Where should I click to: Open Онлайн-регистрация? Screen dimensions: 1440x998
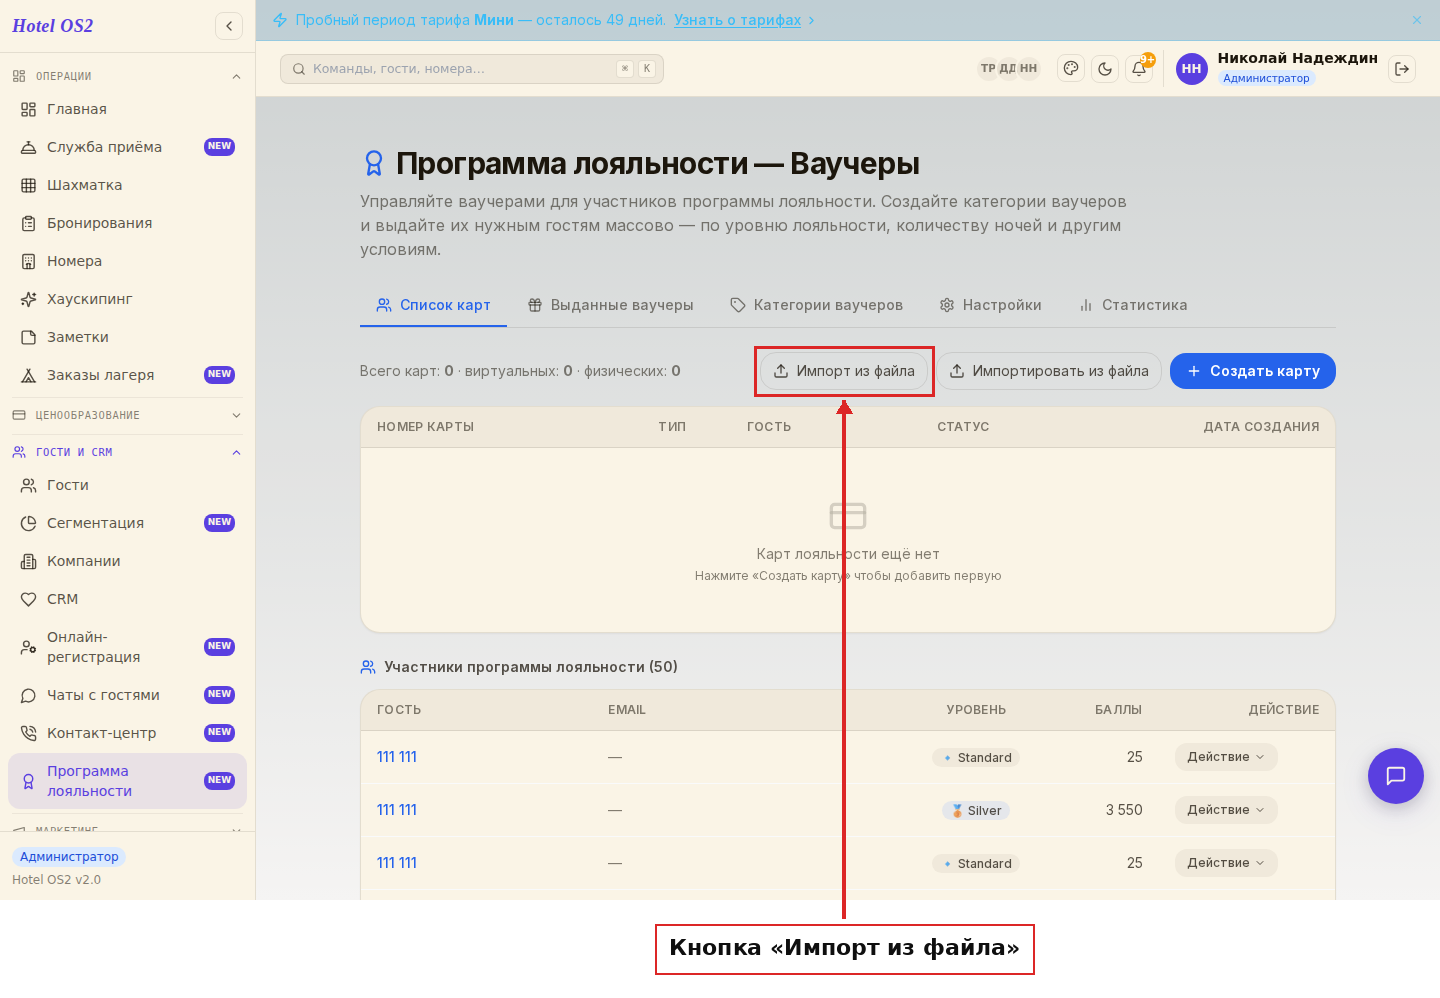[x=127, y=647]
